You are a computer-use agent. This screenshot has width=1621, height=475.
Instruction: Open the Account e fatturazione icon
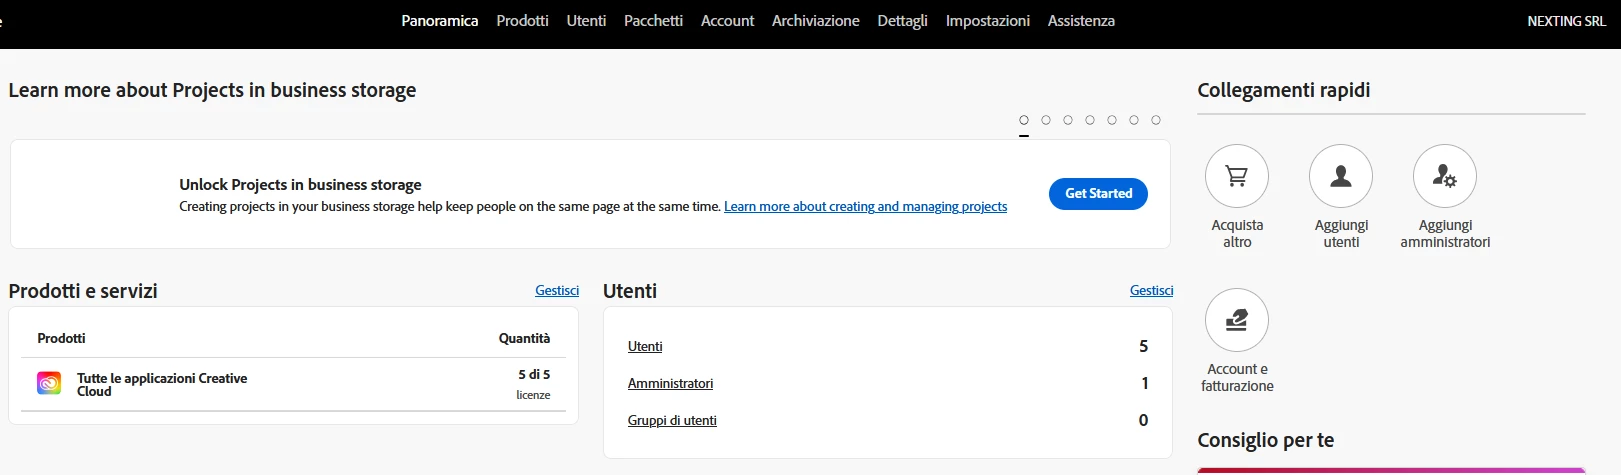coord(1237,320)
